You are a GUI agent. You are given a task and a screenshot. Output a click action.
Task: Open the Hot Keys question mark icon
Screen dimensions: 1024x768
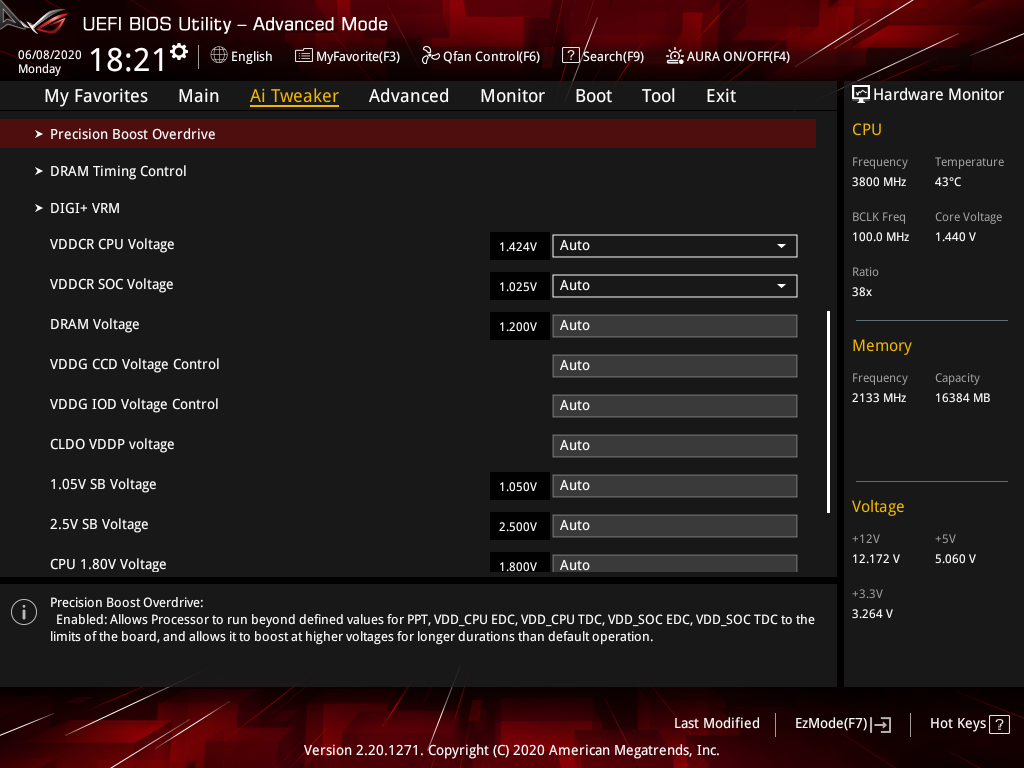click(x=999, y=724)
